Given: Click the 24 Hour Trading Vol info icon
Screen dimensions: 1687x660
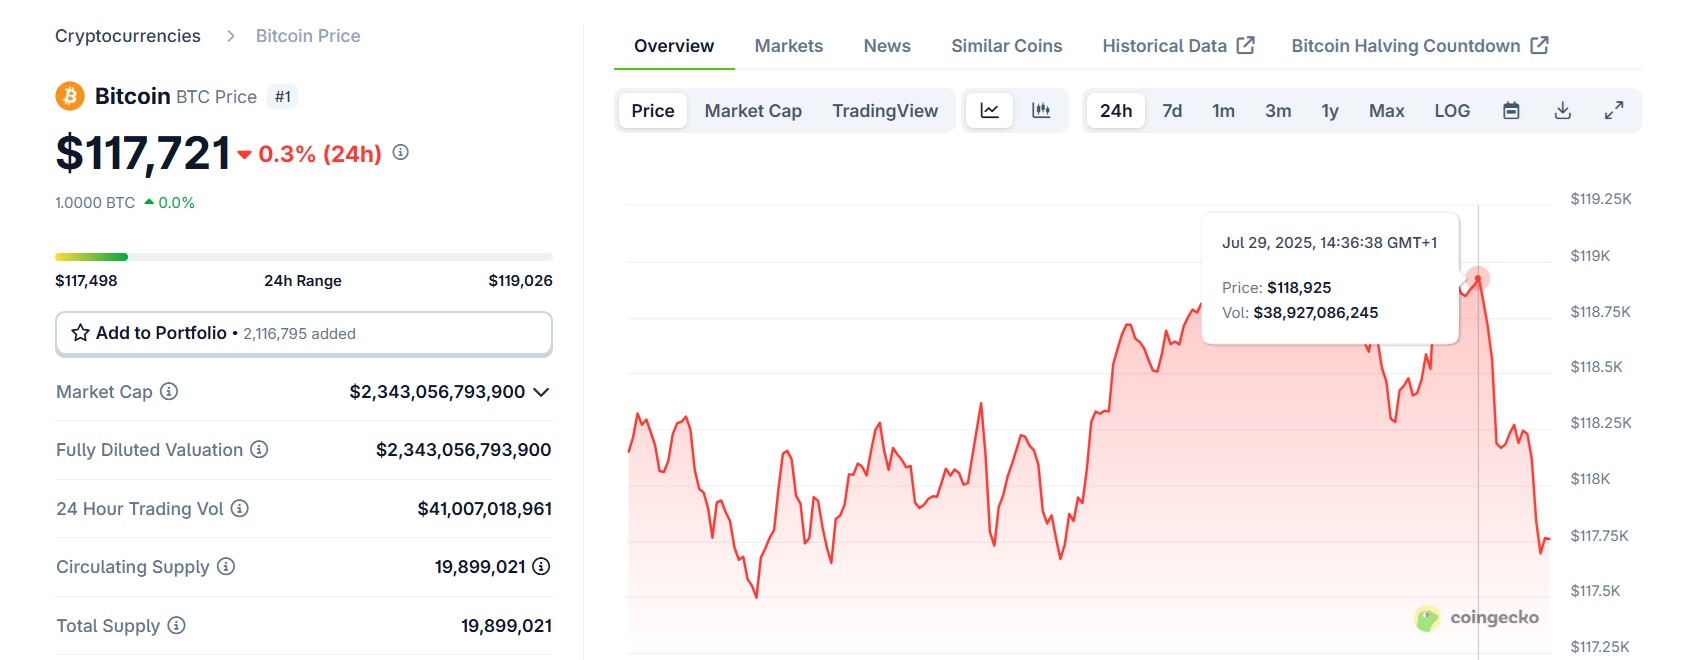Looking at the screenshot, I should (239, 508).
